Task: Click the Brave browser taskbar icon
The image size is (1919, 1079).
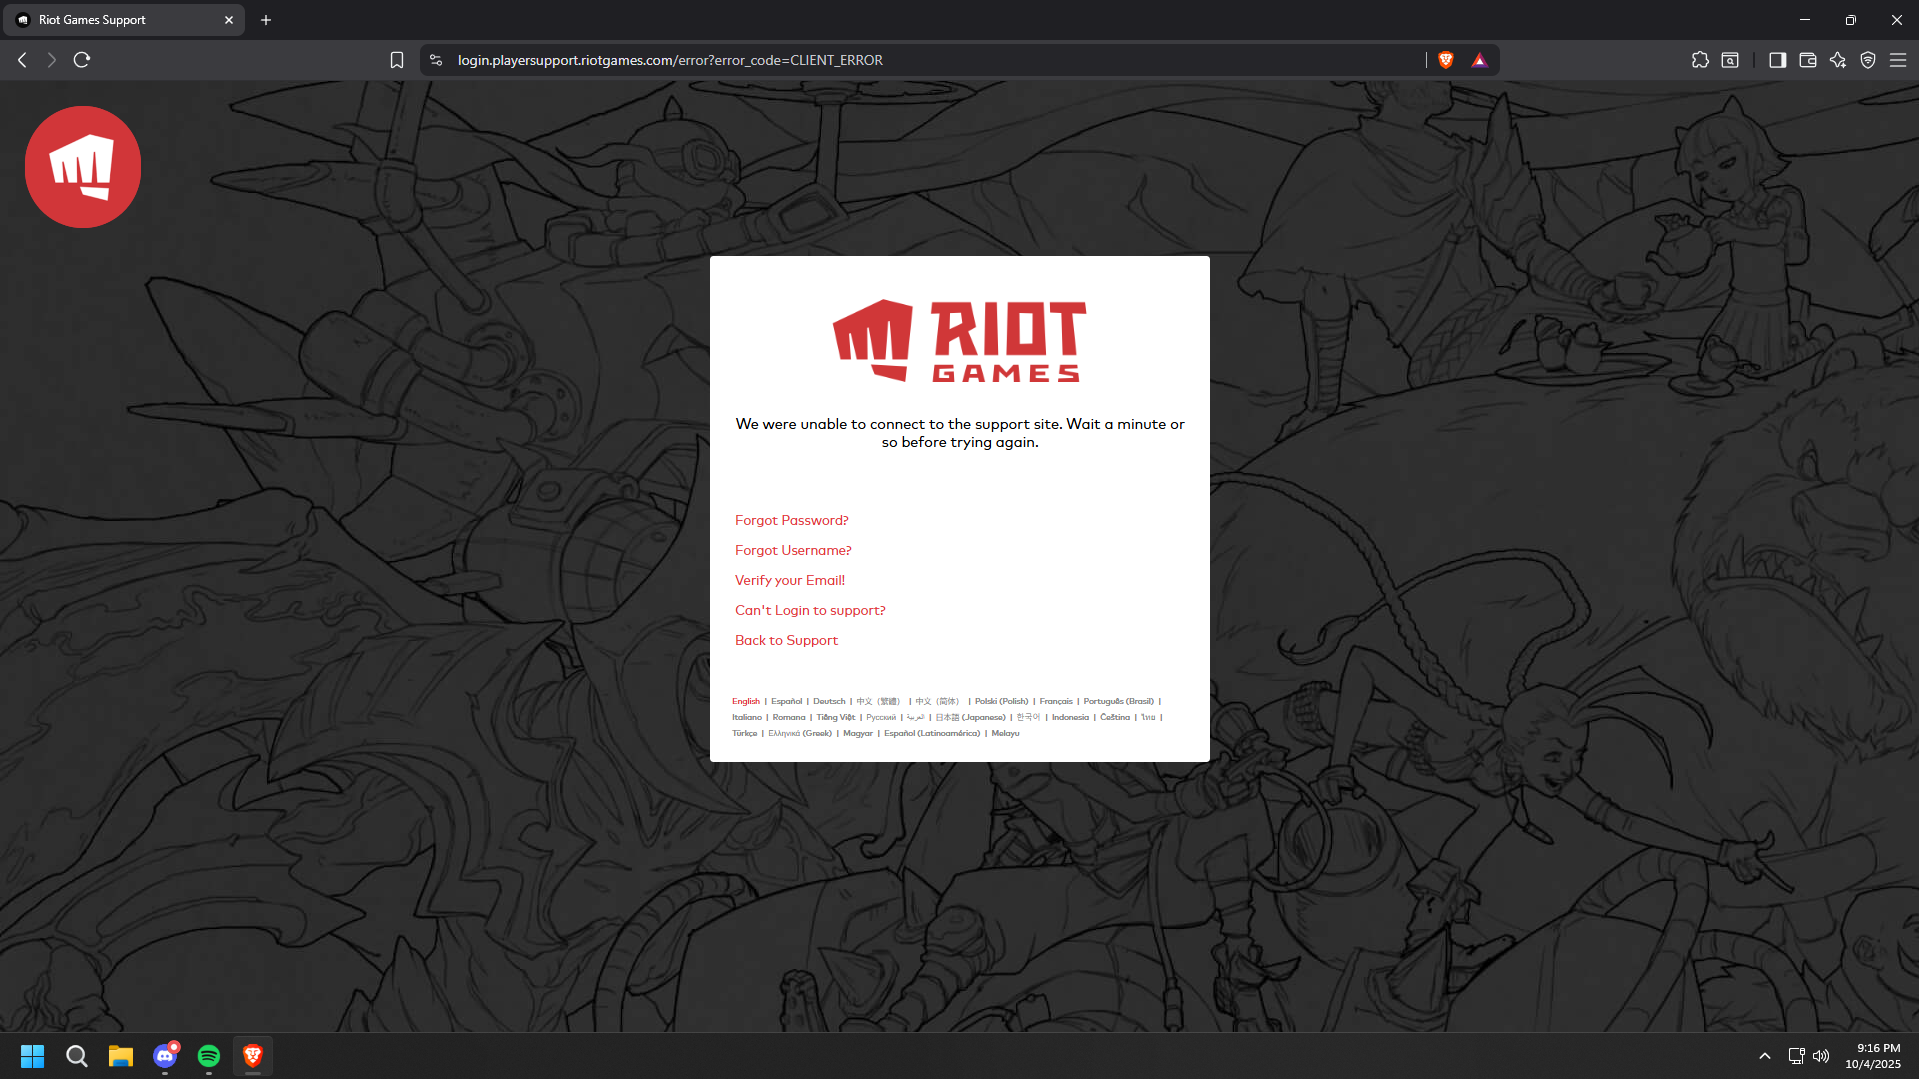Action: [x=253, y=1056]
